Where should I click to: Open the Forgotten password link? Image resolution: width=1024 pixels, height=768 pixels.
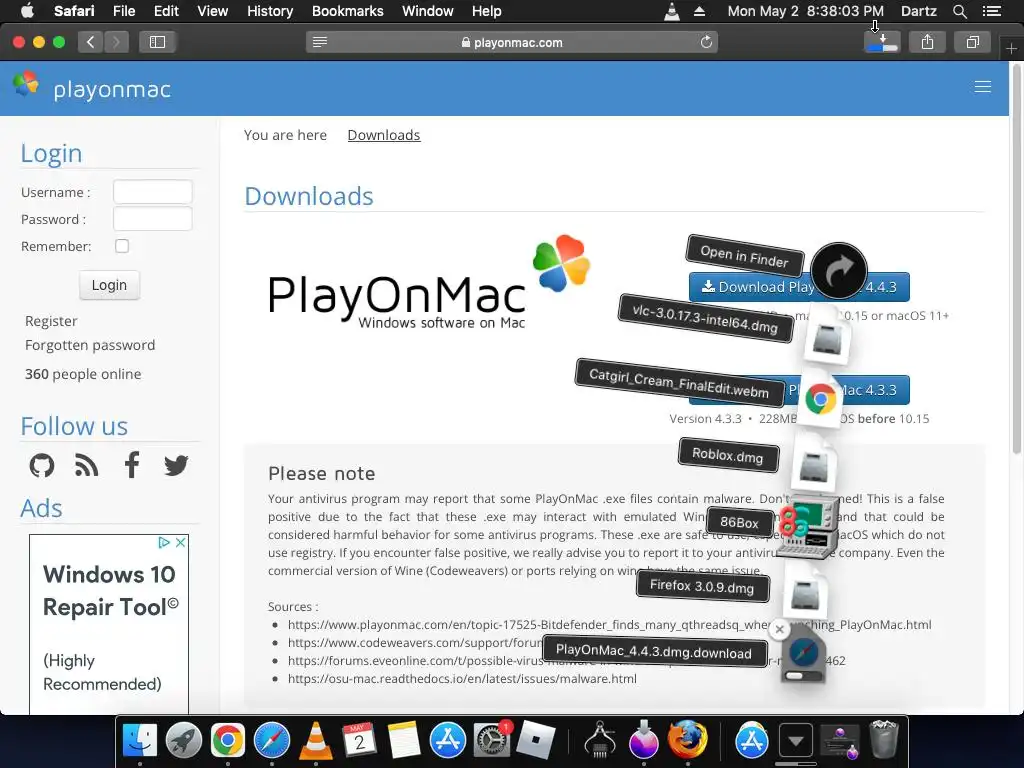90,345
